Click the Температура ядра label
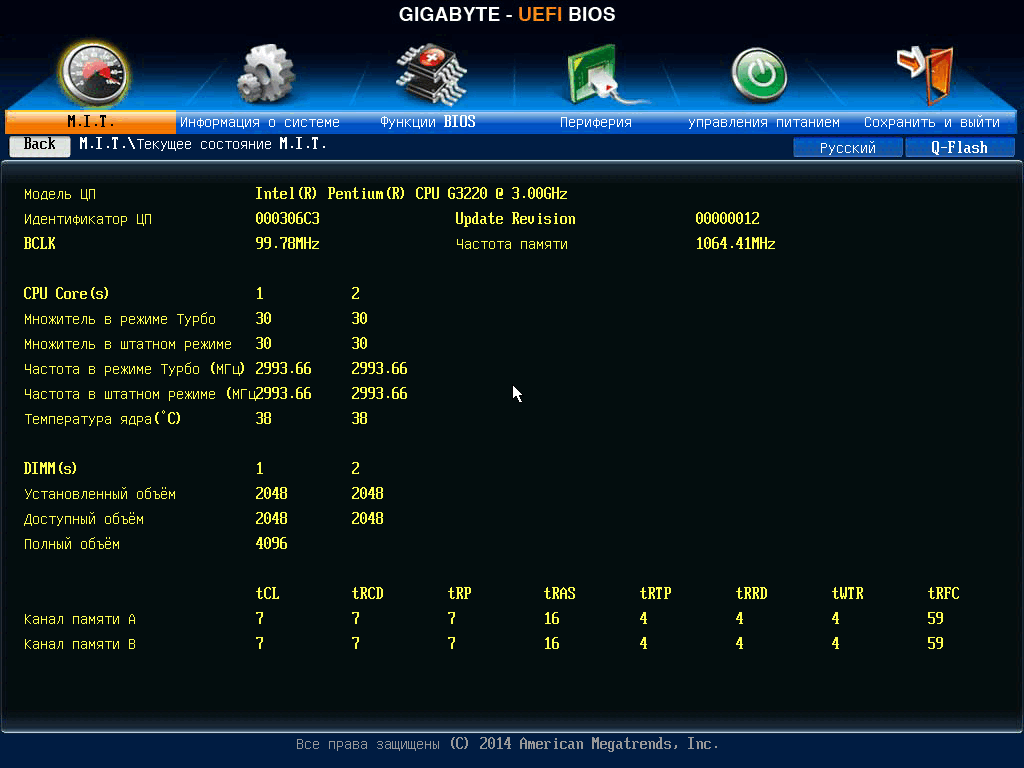The height and width of the screenshot is (768, 1024). 102,419
